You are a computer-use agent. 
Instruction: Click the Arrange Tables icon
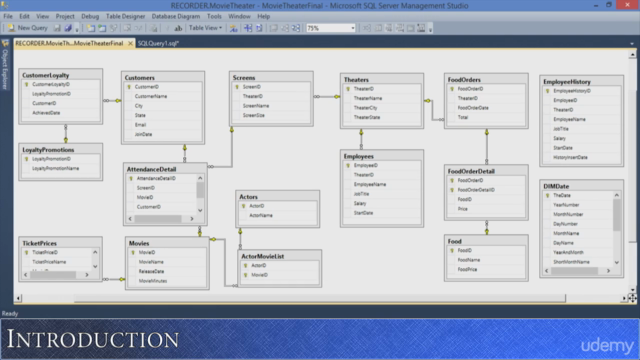click(296, 28)
